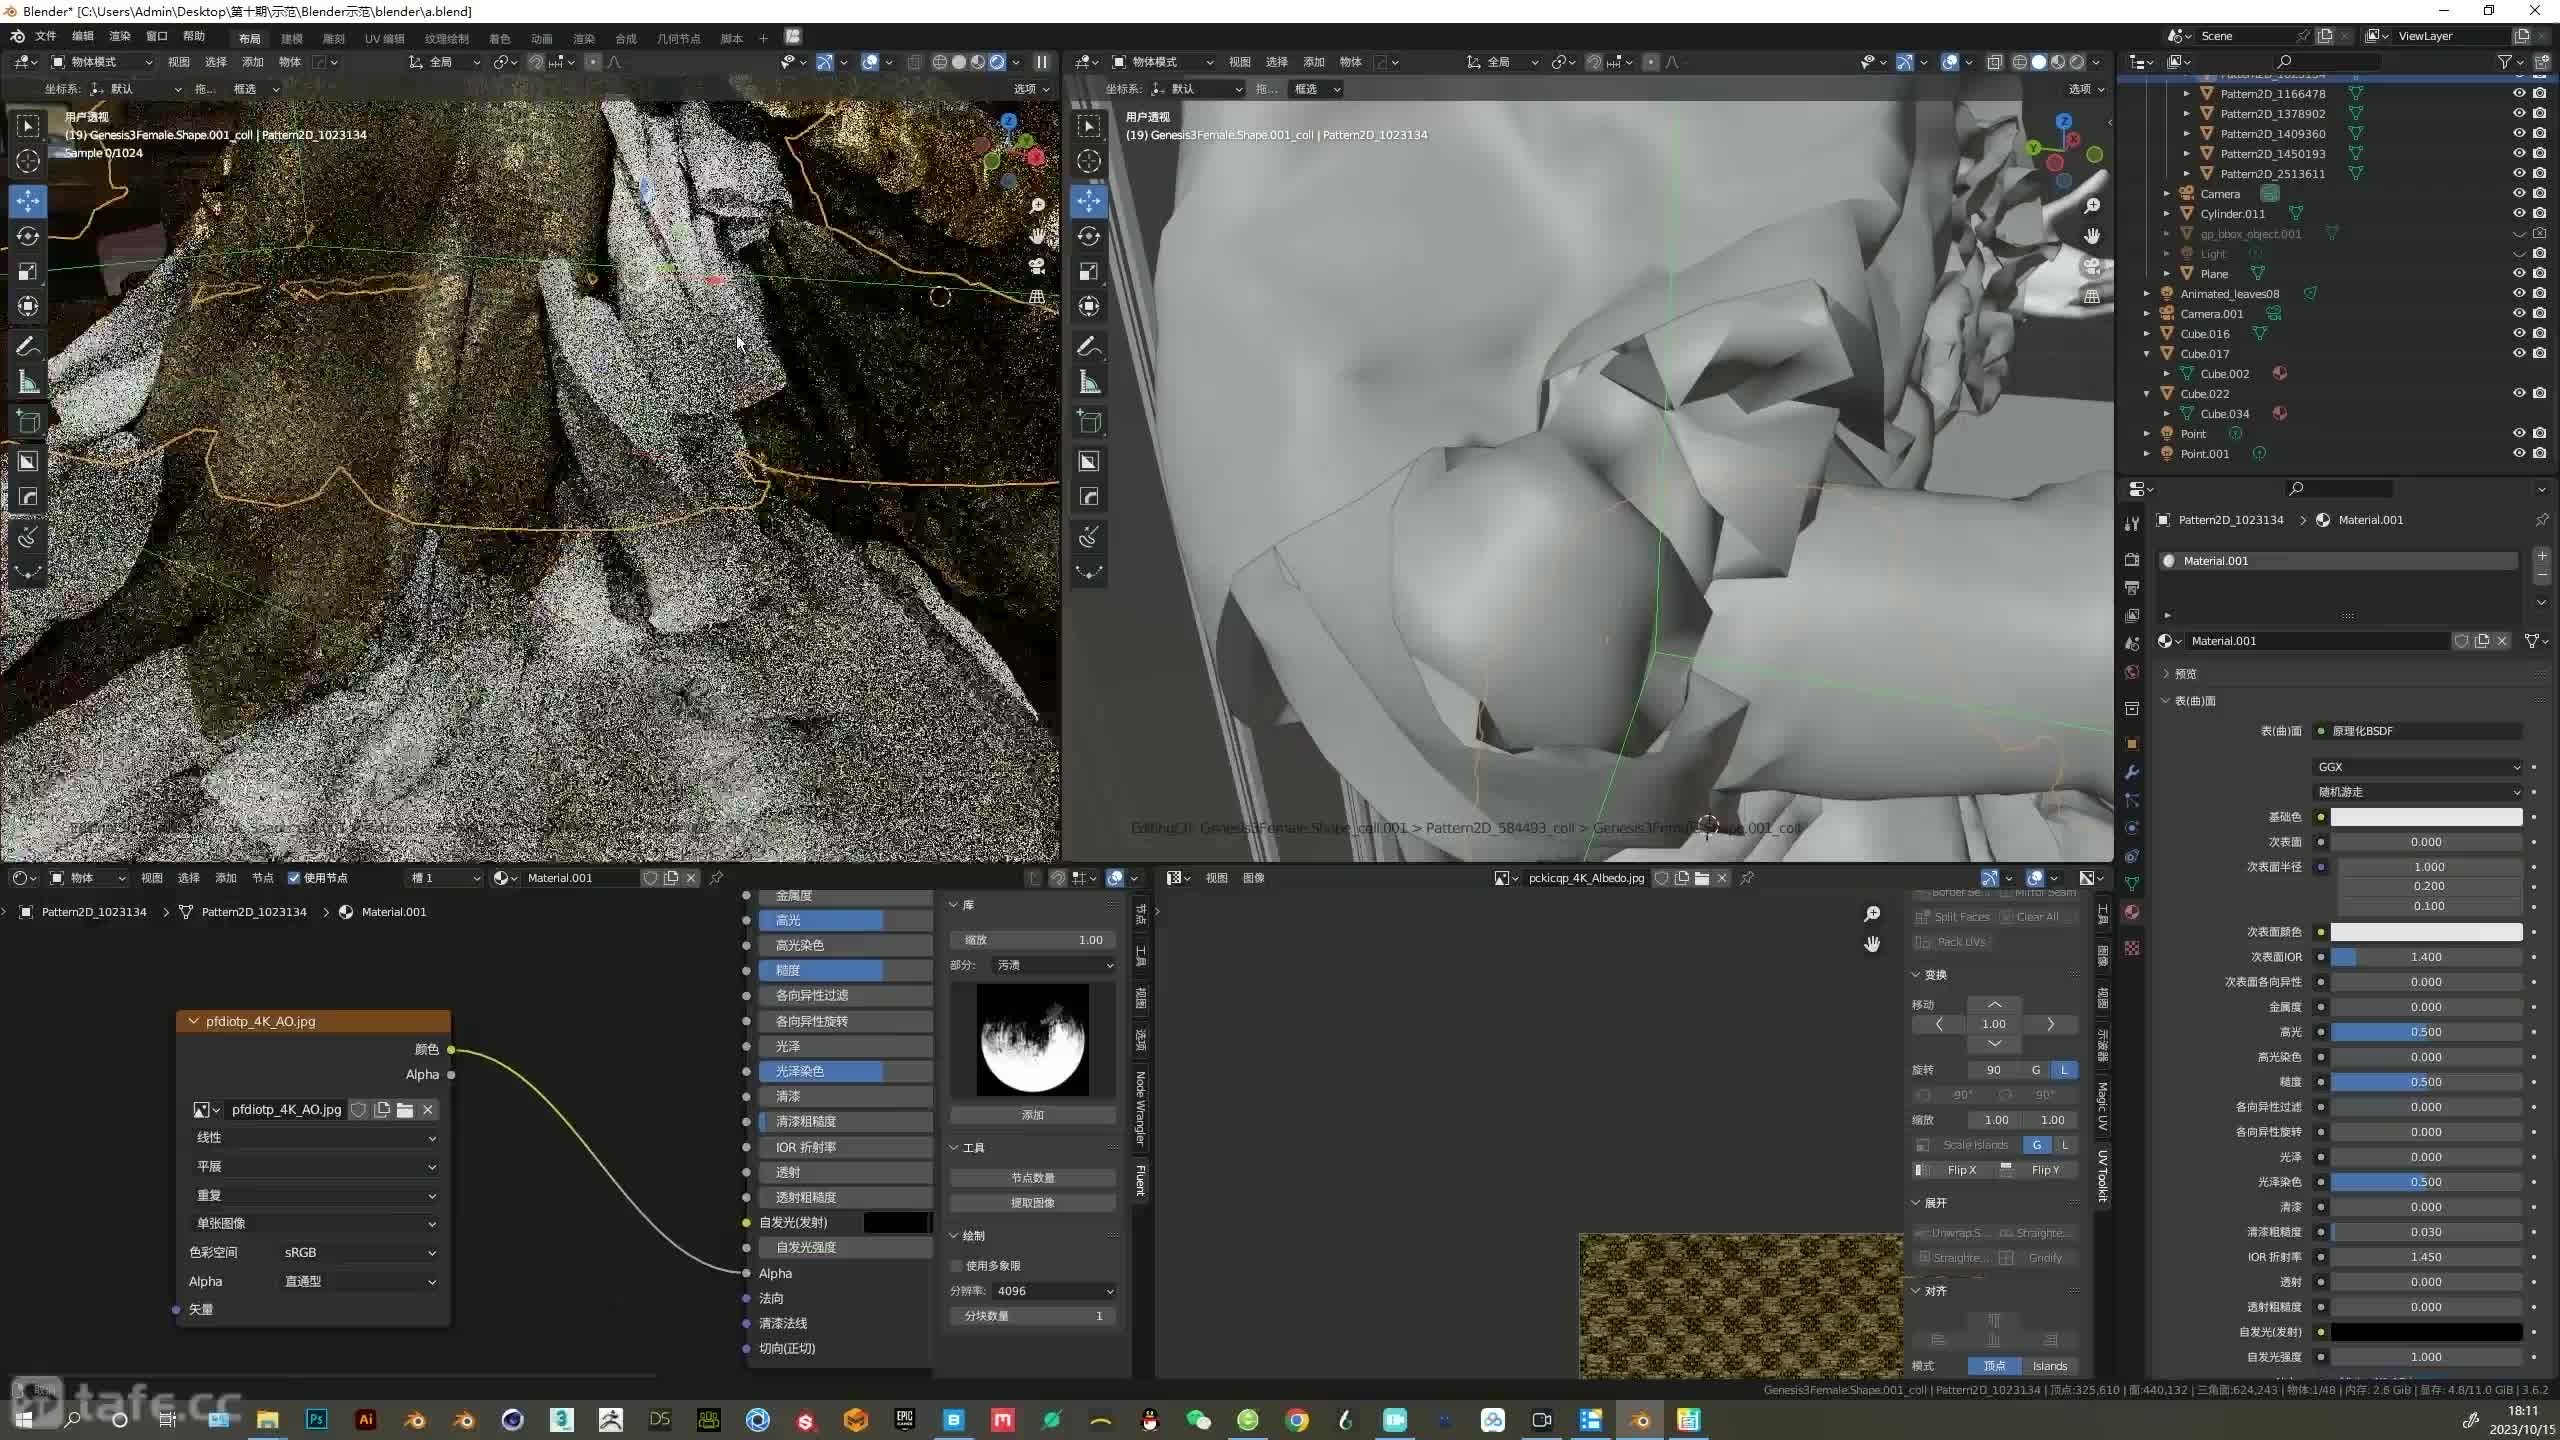The image size is (2560, 1440).
Task: Select the Scale tool in left viewport
Action: tap(28, 272)
